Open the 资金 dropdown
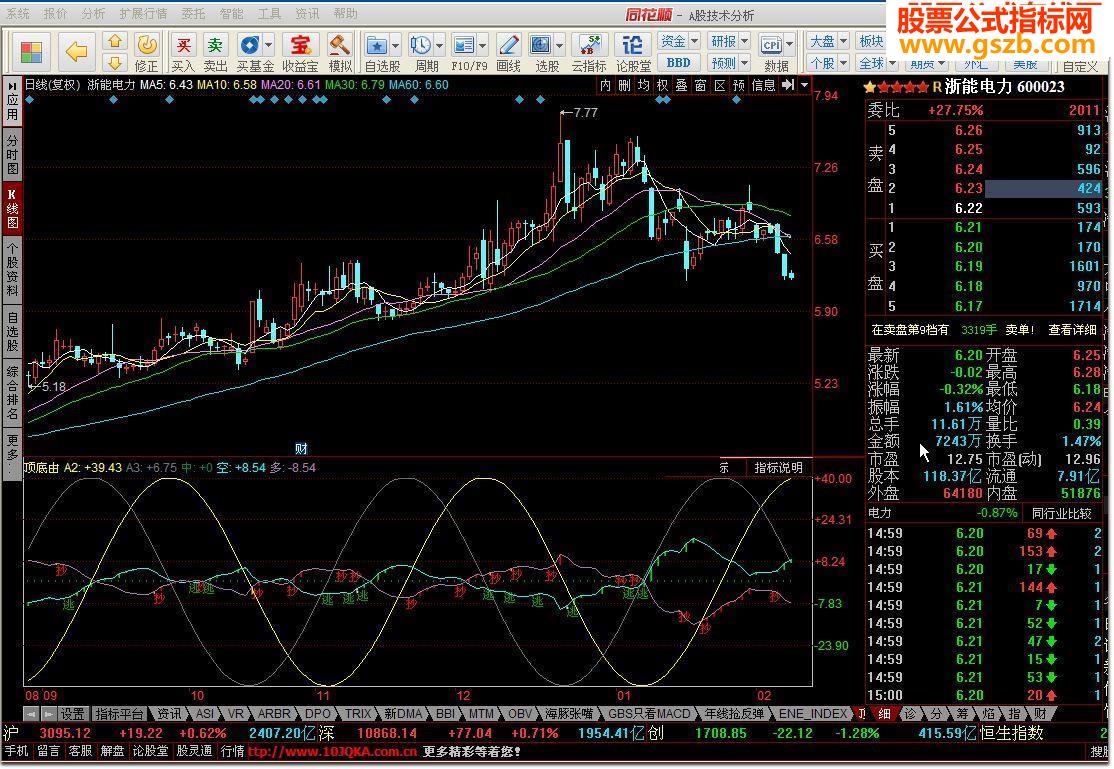 coord(679,41)
